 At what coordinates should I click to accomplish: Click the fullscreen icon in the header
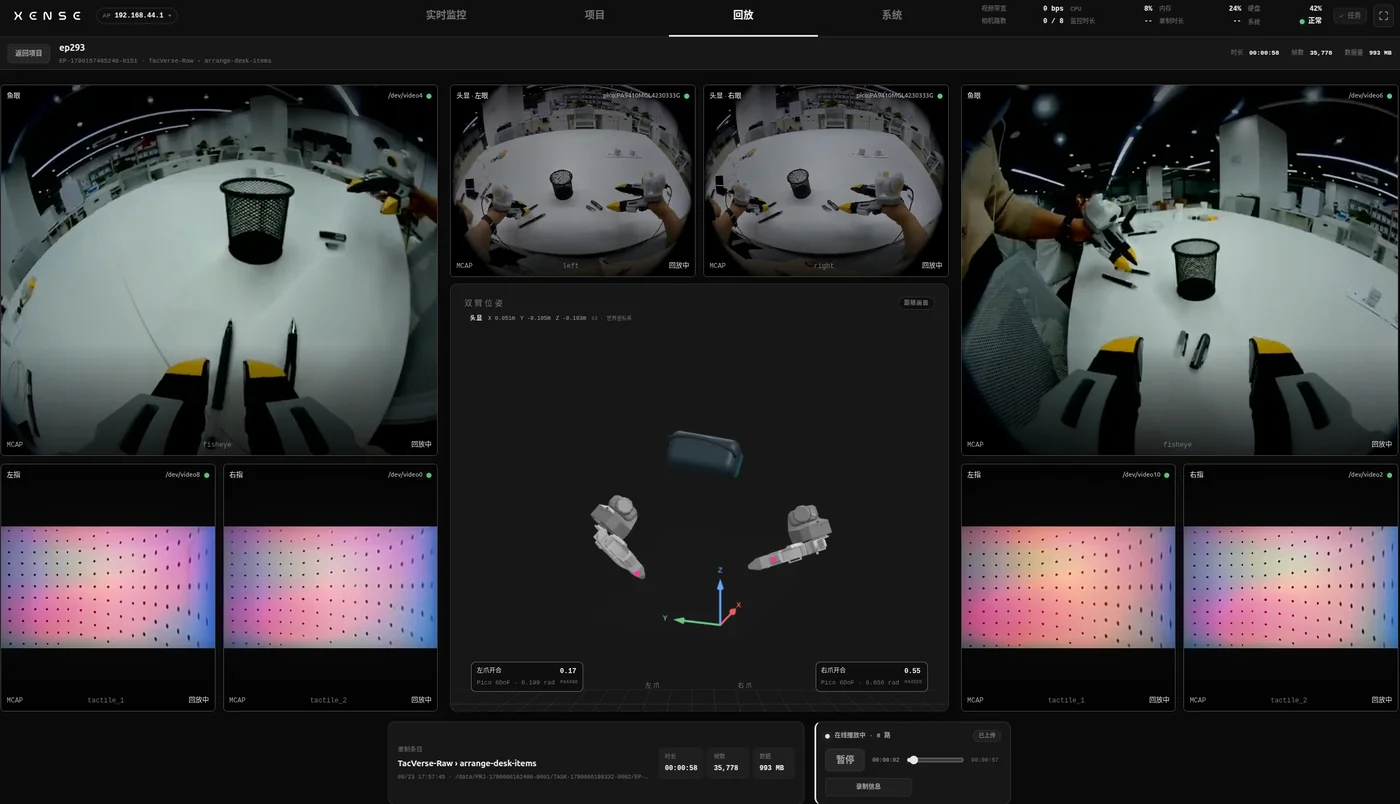pyautogui.click(x=1384, y=15)
